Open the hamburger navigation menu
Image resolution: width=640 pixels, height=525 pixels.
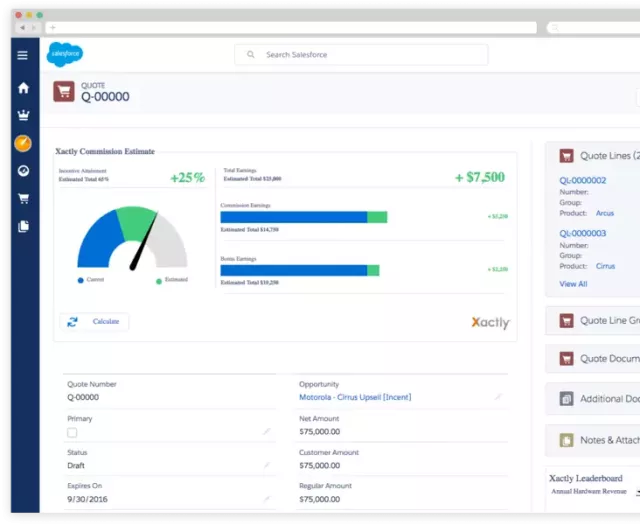[x=22, y=55]
